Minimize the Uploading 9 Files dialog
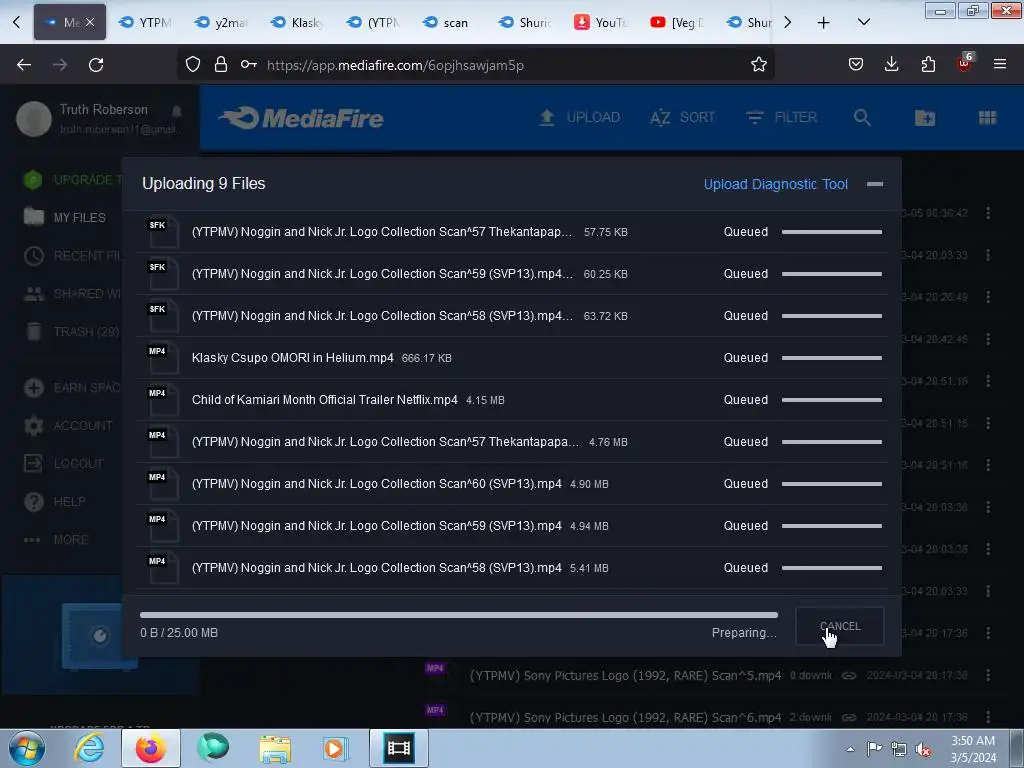 coord(875,184)
